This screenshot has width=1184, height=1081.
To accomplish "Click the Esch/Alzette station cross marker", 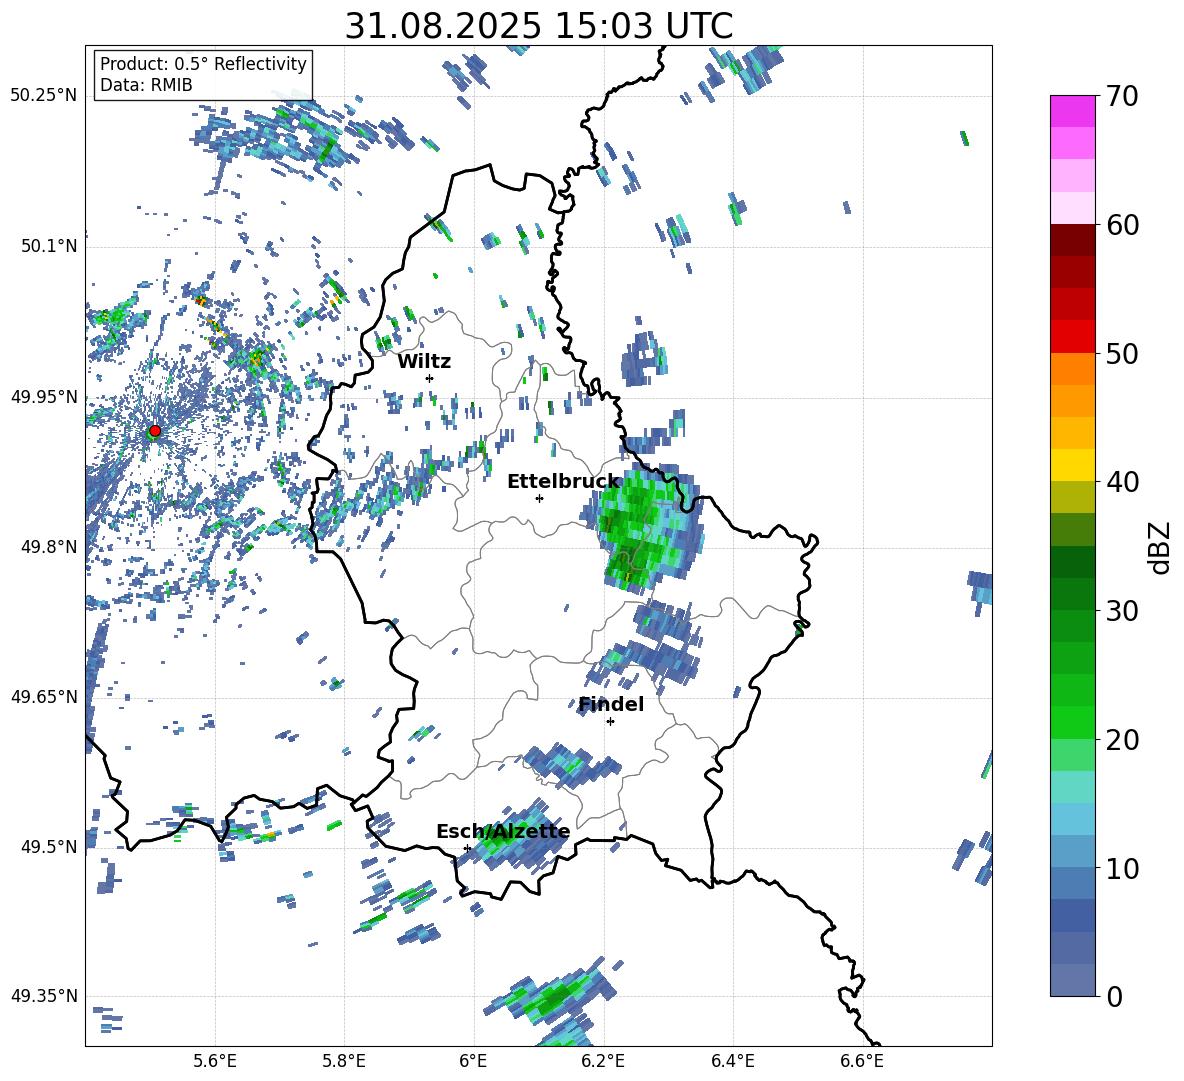I will pyautogui.click(x=467, y=848).
